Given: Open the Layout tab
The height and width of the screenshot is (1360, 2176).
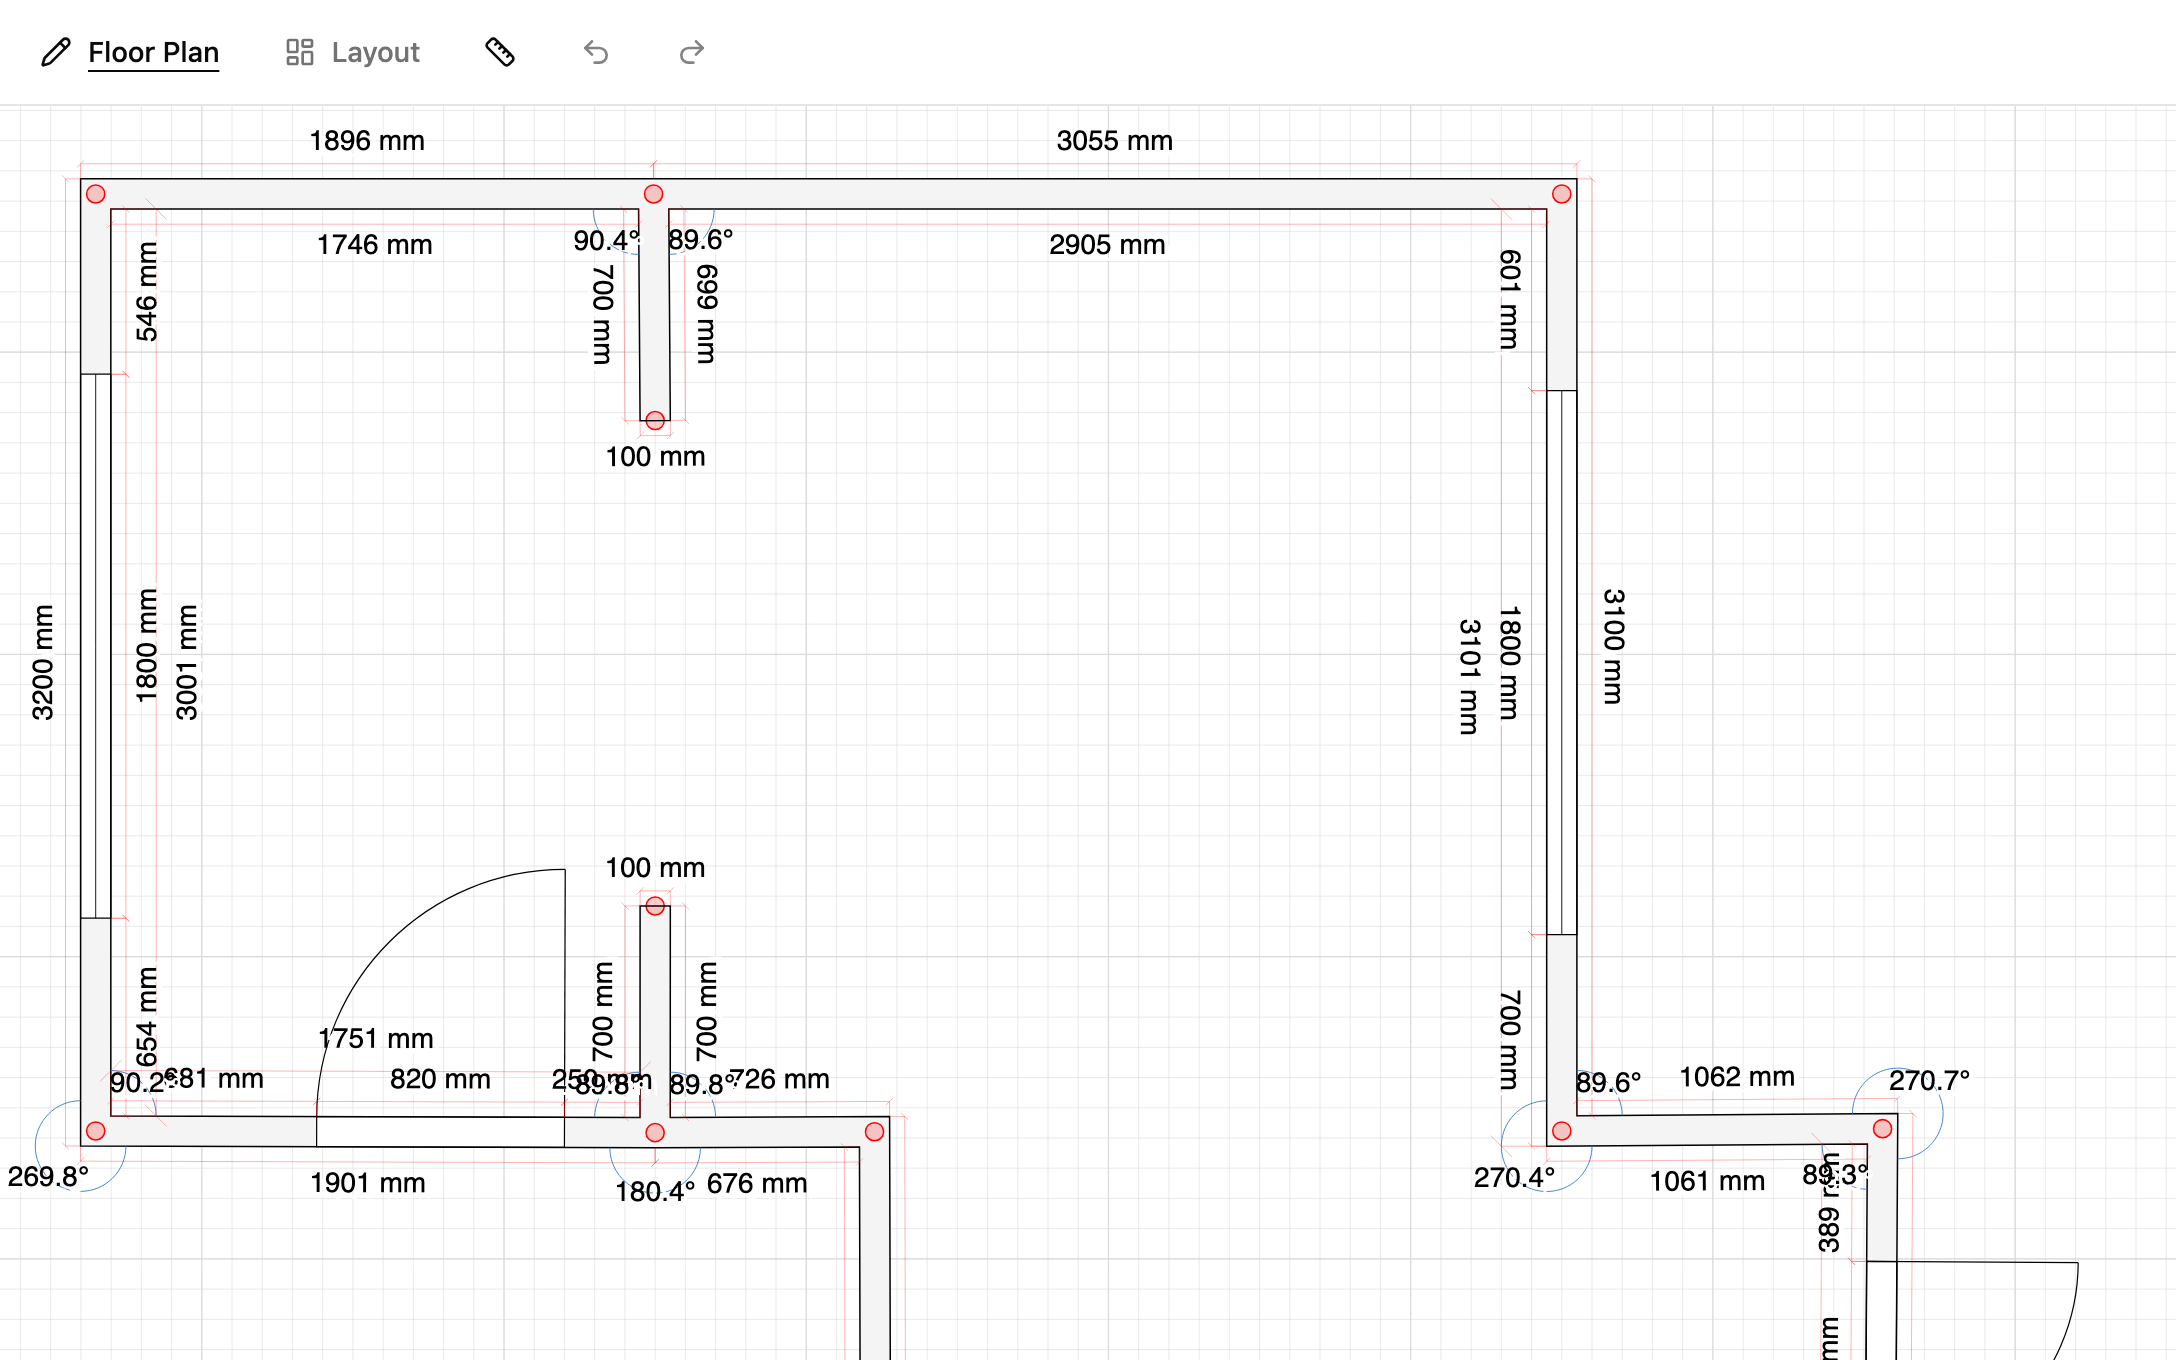Looking at the screenshot, I should (x=353, y=52).
